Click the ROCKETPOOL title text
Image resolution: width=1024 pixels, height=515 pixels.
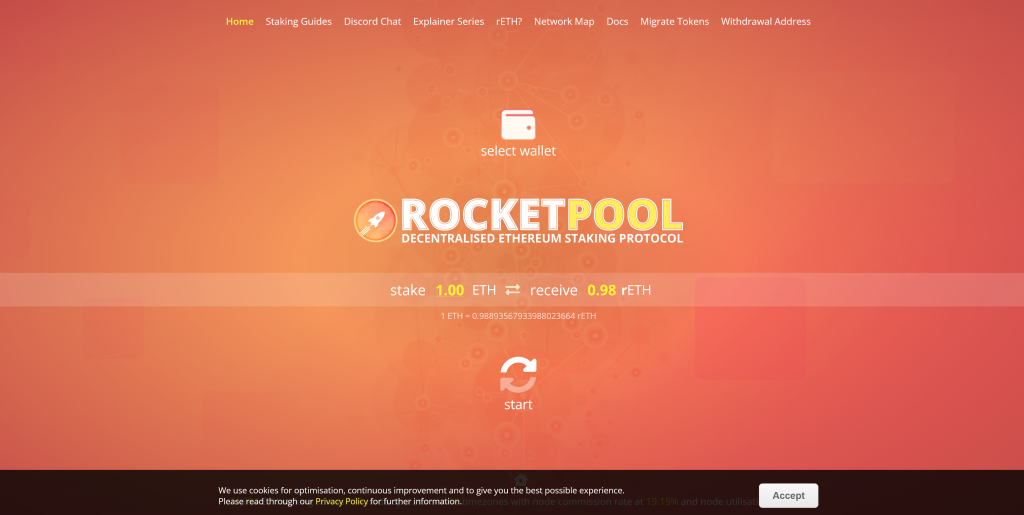click(x=541, y=214)
